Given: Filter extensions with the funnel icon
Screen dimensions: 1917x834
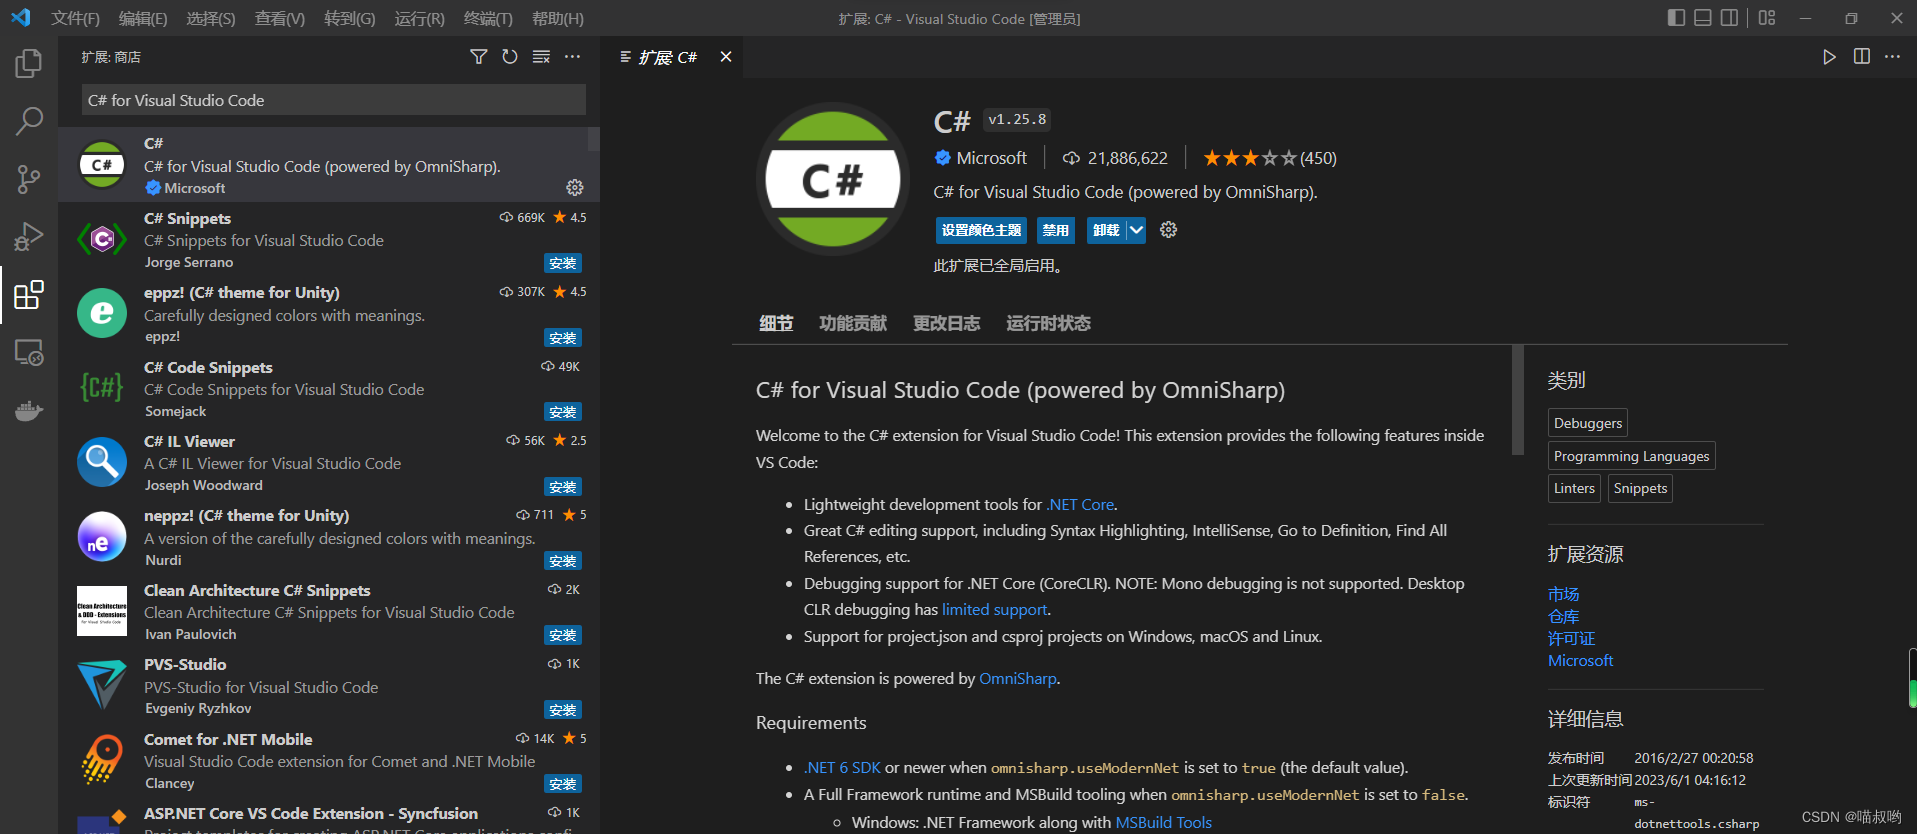Looking at the screenshot, I should click(x=479, y=57).
